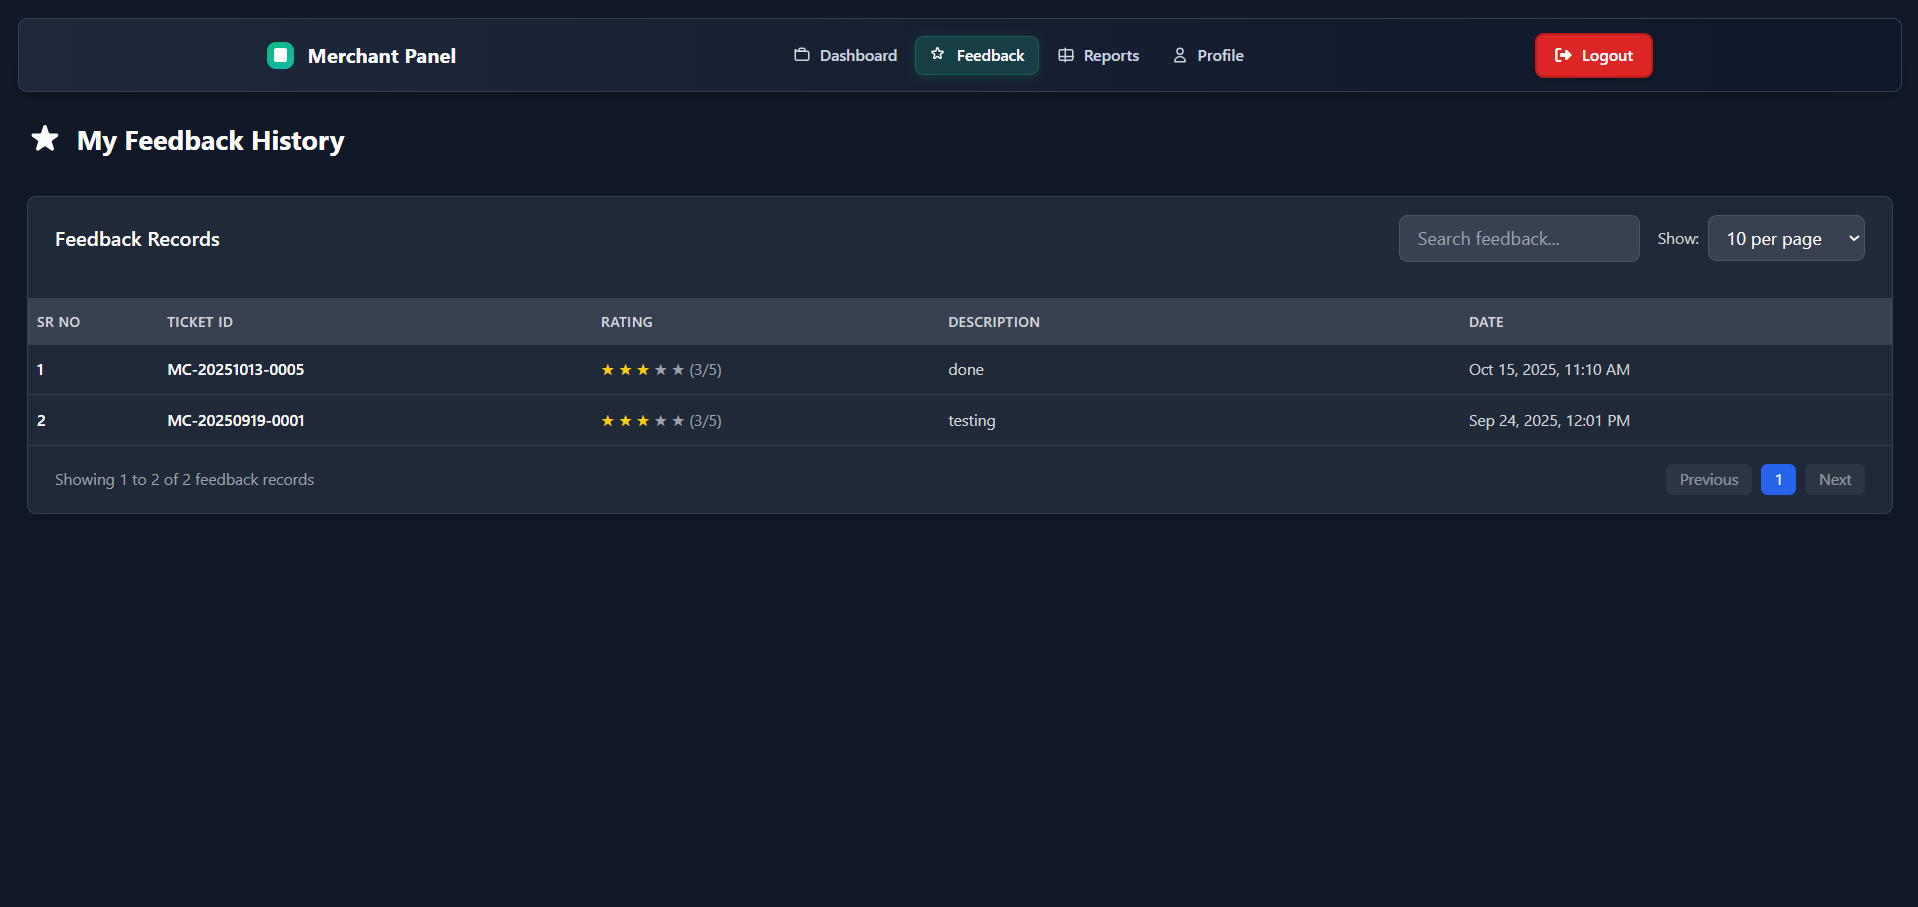Click the Logout door icon on the Logout button
This screenshot has height=907, width=1918.
tap(1562, 55)
